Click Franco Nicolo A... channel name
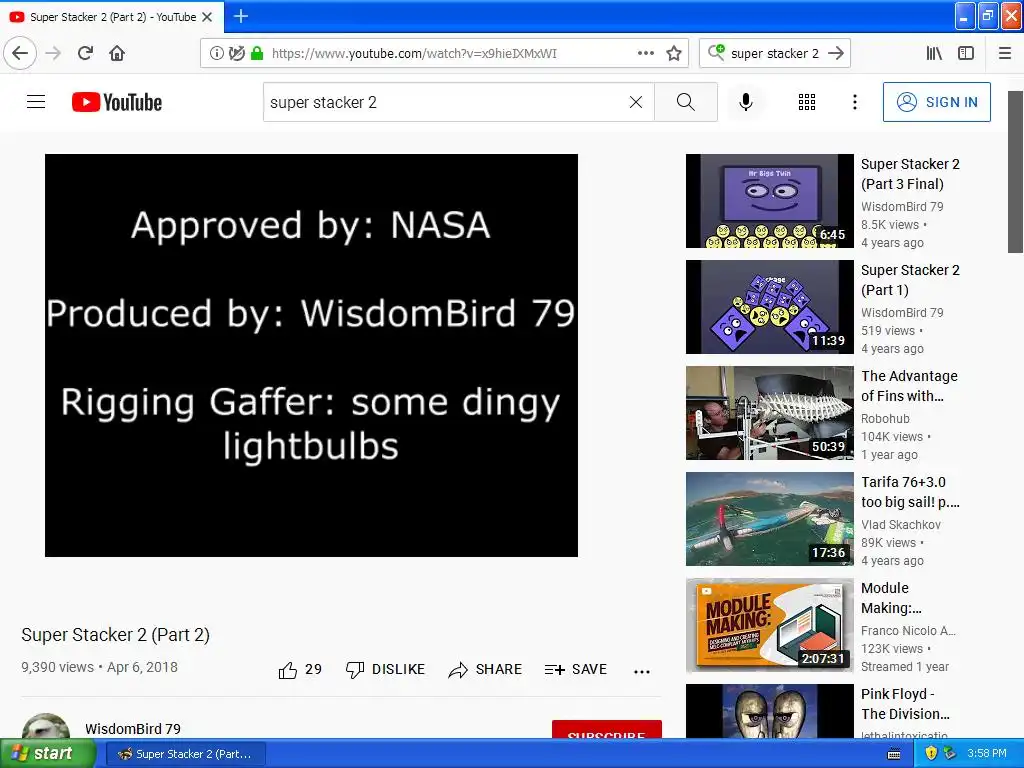The height and width of the screenshot is (768, 1024). click(908, 630)
